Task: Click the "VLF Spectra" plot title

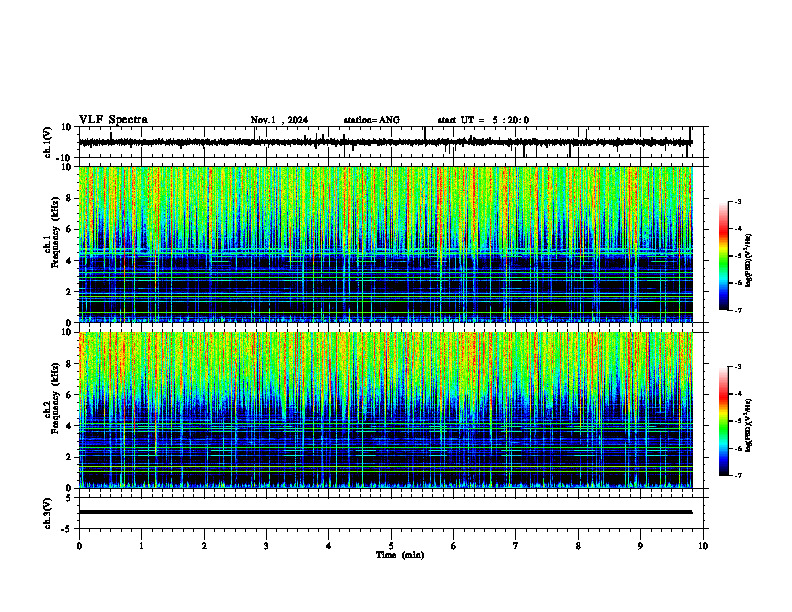Action: tap(113, 120)
